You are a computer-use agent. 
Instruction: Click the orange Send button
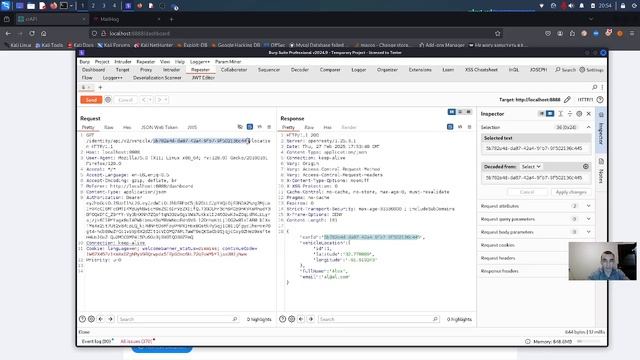(91, 100)
